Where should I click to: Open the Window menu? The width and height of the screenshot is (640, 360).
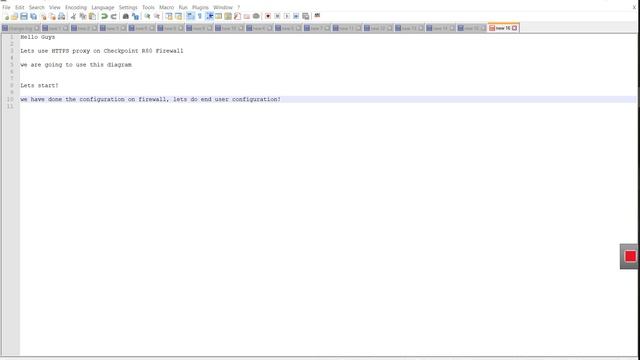pos(223,7)
